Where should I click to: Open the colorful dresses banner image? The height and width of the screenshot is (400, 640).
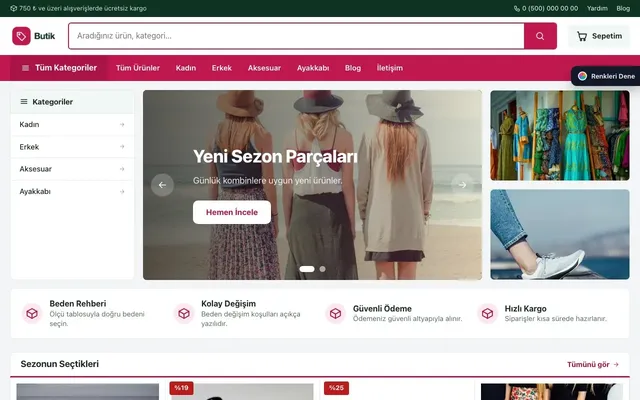[x=560, y=136]
